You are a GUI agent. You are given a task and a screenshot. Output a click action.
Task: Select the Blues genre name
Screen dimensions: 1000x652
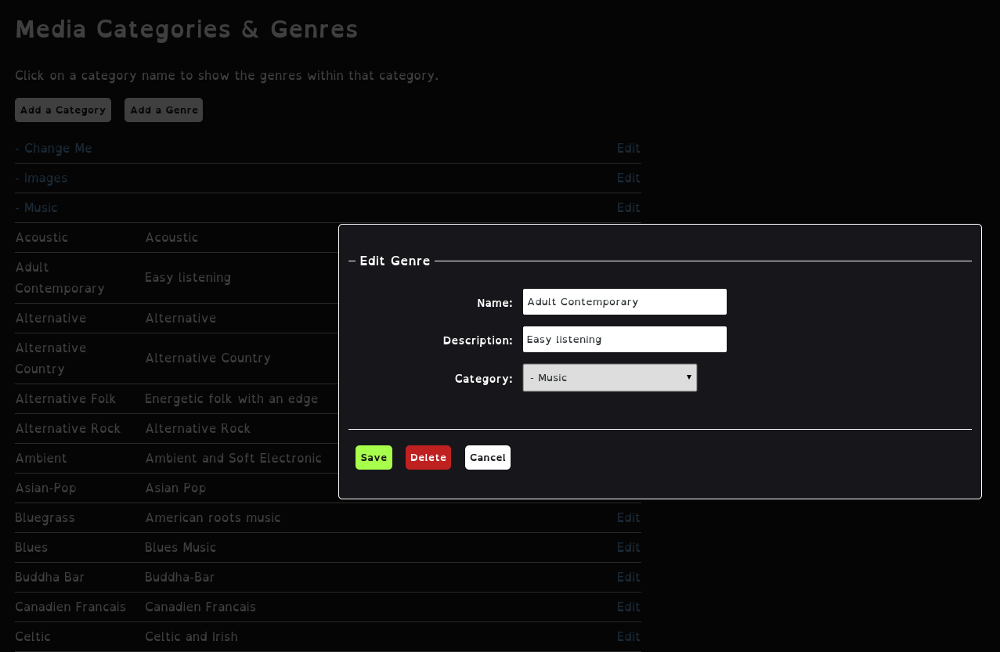pos(31,547)
